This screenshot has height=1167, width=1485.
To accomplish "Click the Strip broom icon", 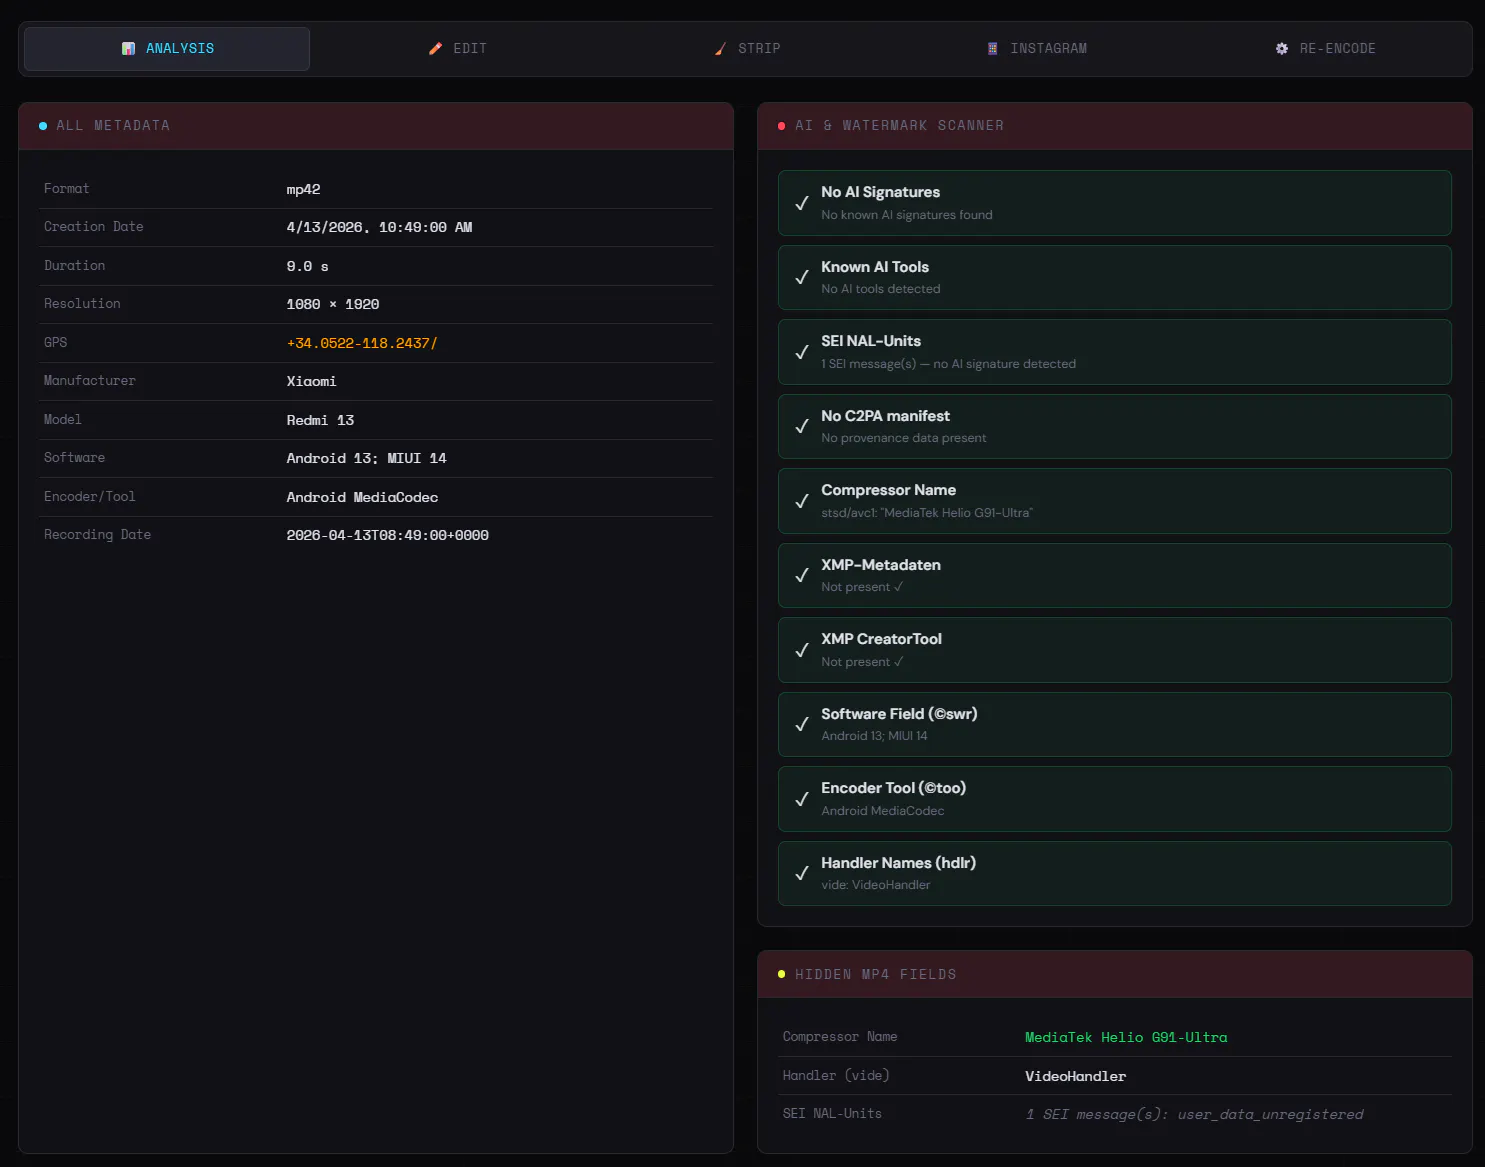I will [x=720, y=49].
